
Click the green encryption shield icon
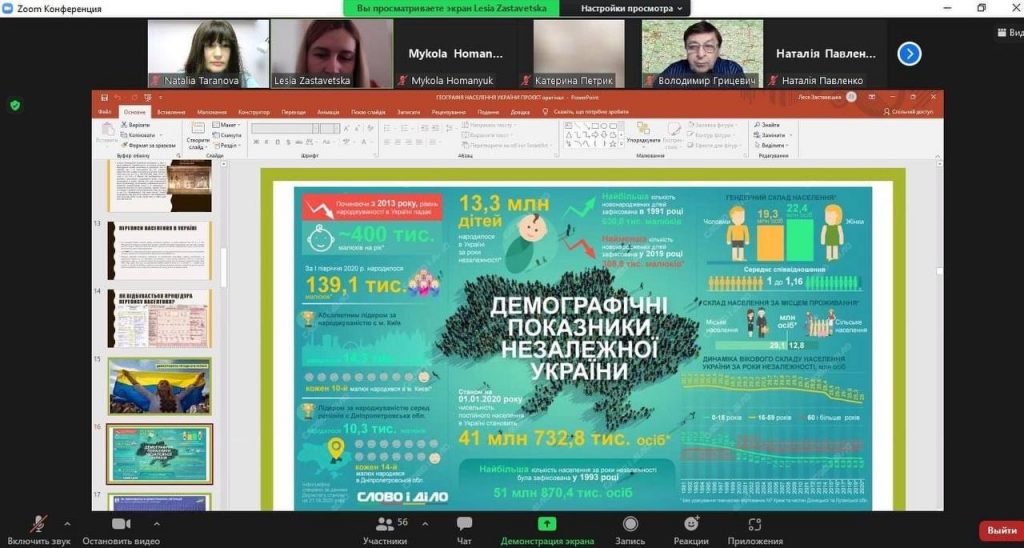[14, 105]
